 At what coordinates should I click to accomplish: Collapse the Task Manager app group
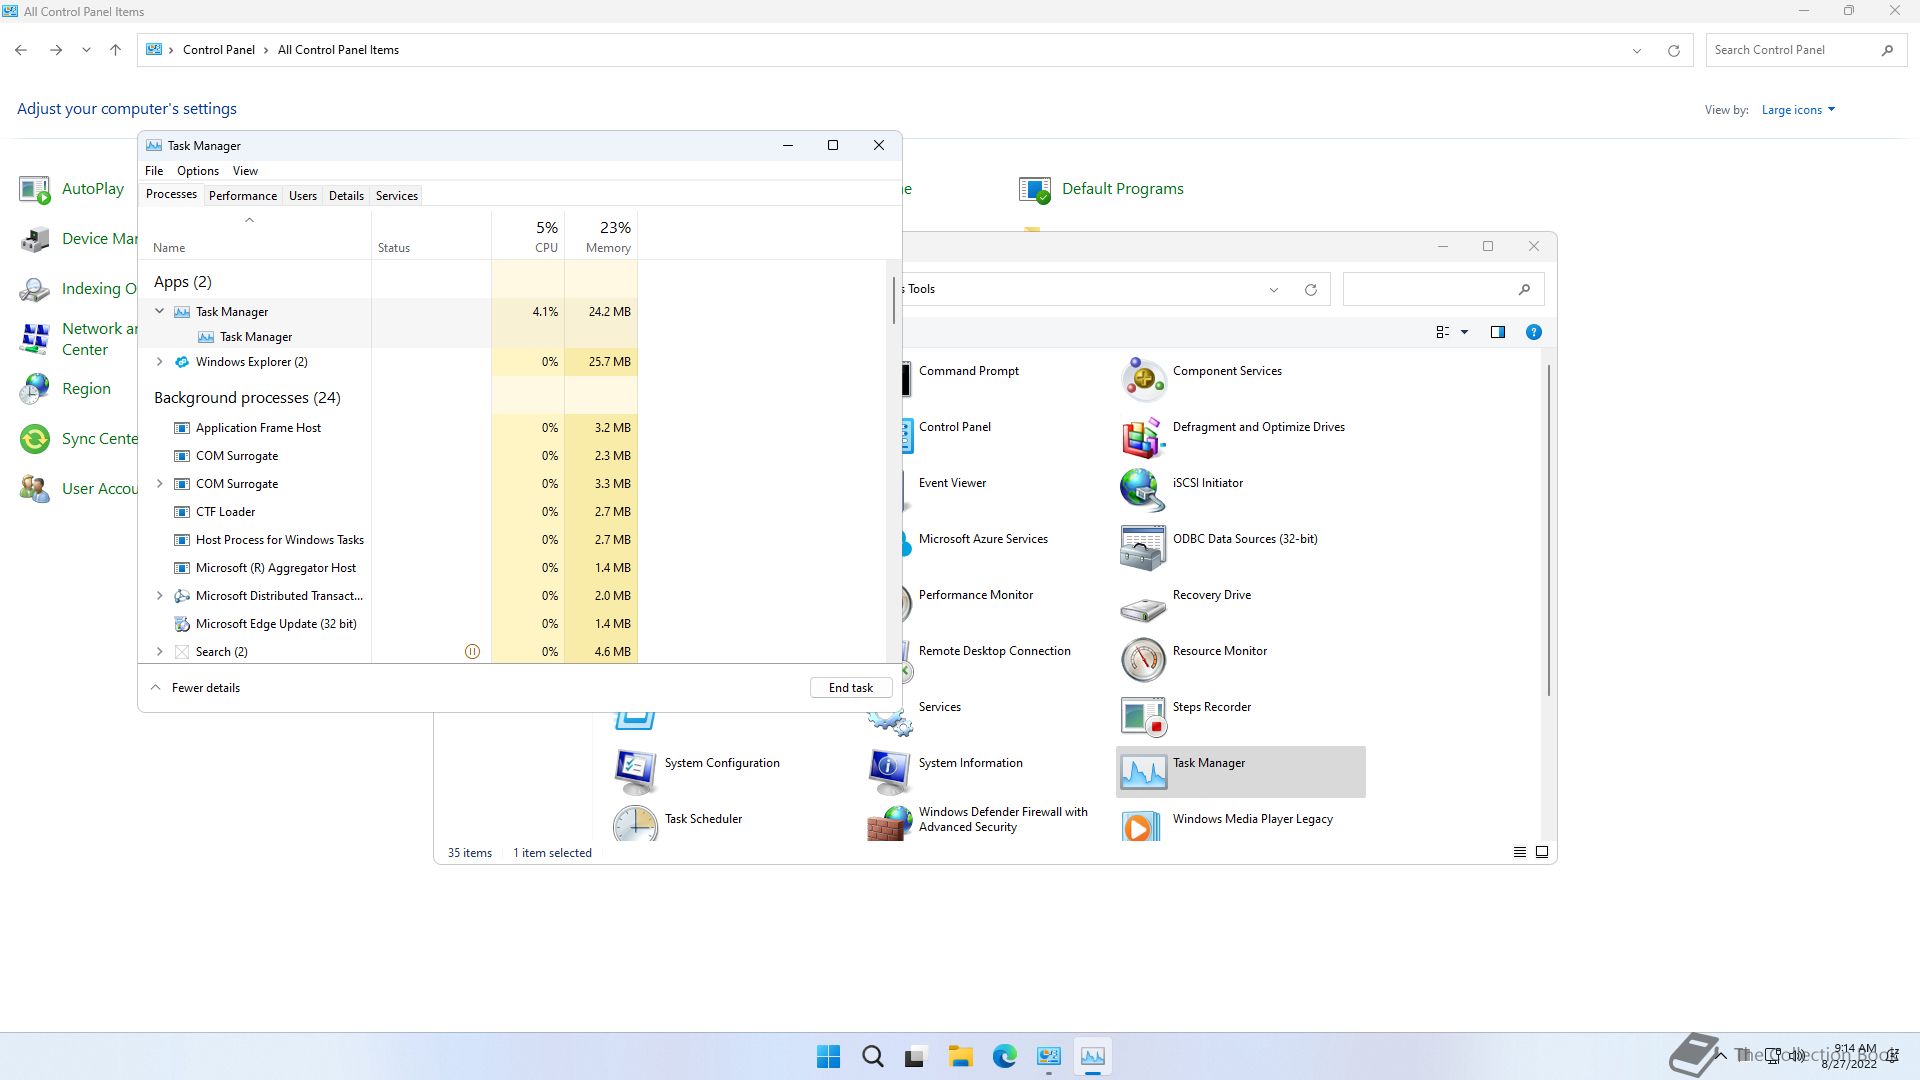(159, 311)
